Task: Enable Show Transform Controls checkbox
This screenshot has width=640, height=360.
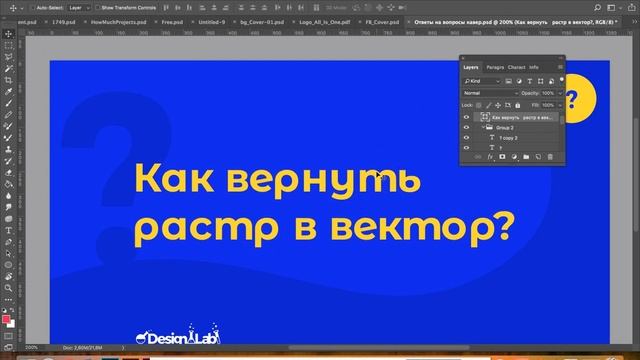Action: pyautogui.click(x=98, y=7)
